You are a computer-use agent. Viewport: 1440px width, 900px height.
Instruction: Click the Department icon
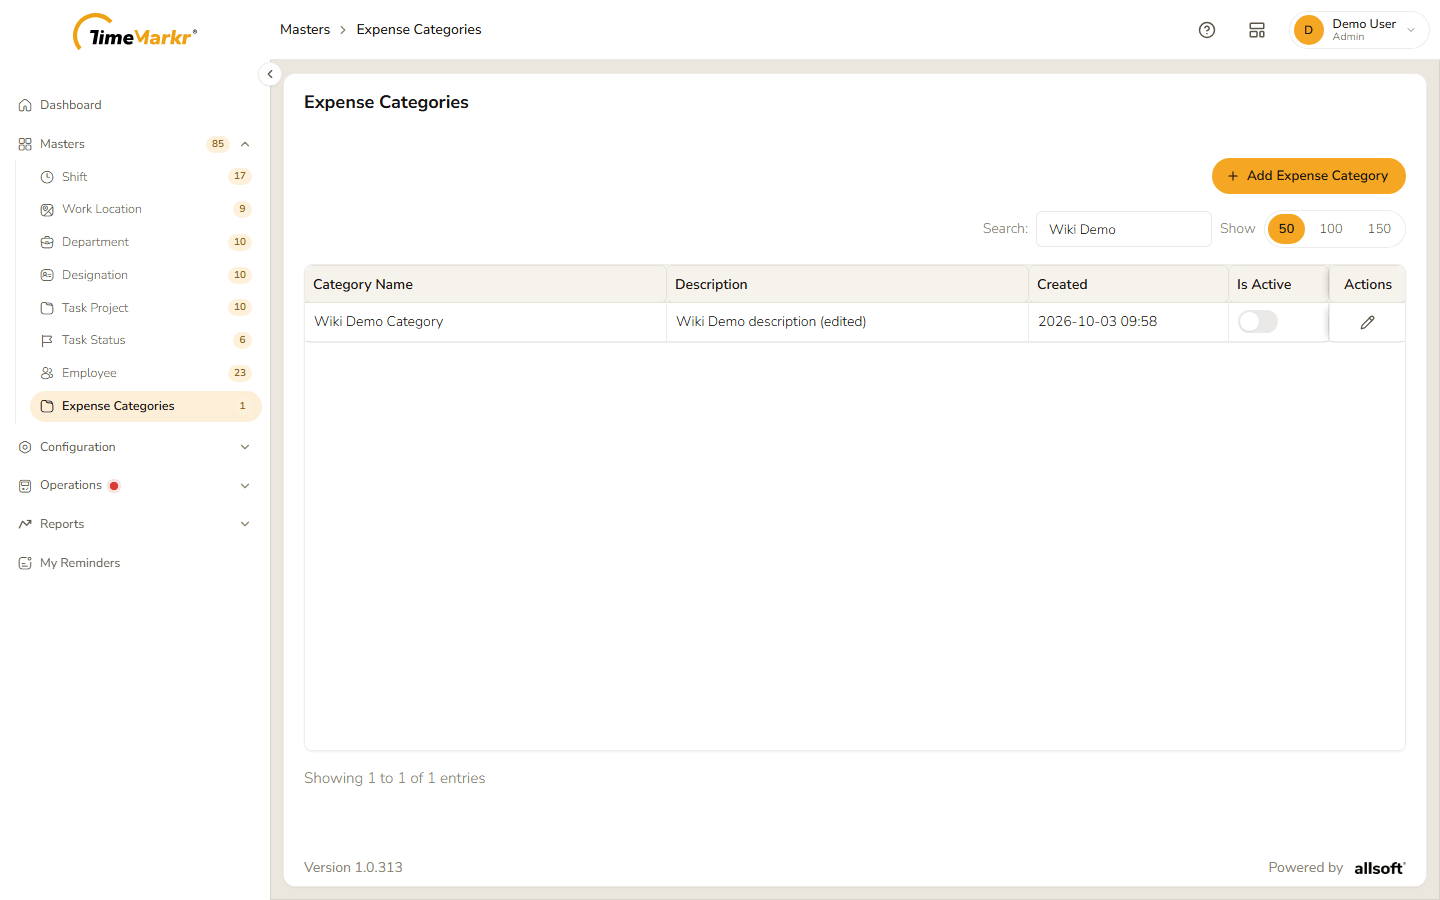pos(47,242)
